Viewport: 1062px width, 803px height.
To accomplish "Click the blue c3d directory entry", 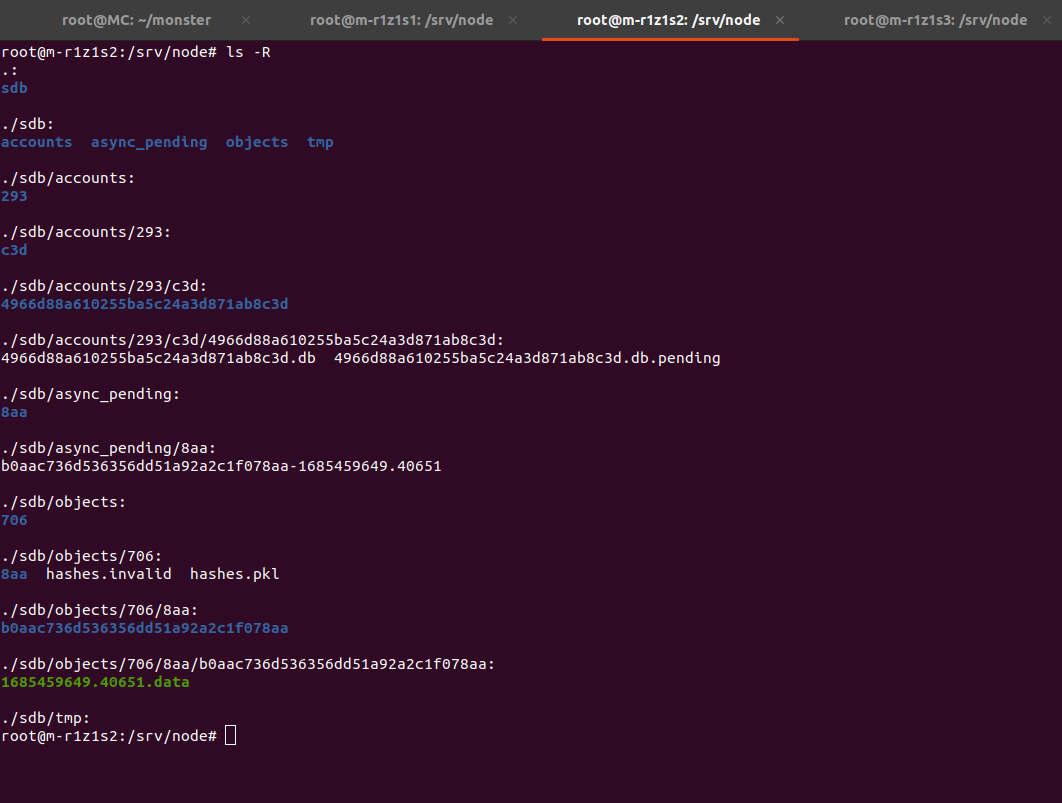I will click(14, 250).
